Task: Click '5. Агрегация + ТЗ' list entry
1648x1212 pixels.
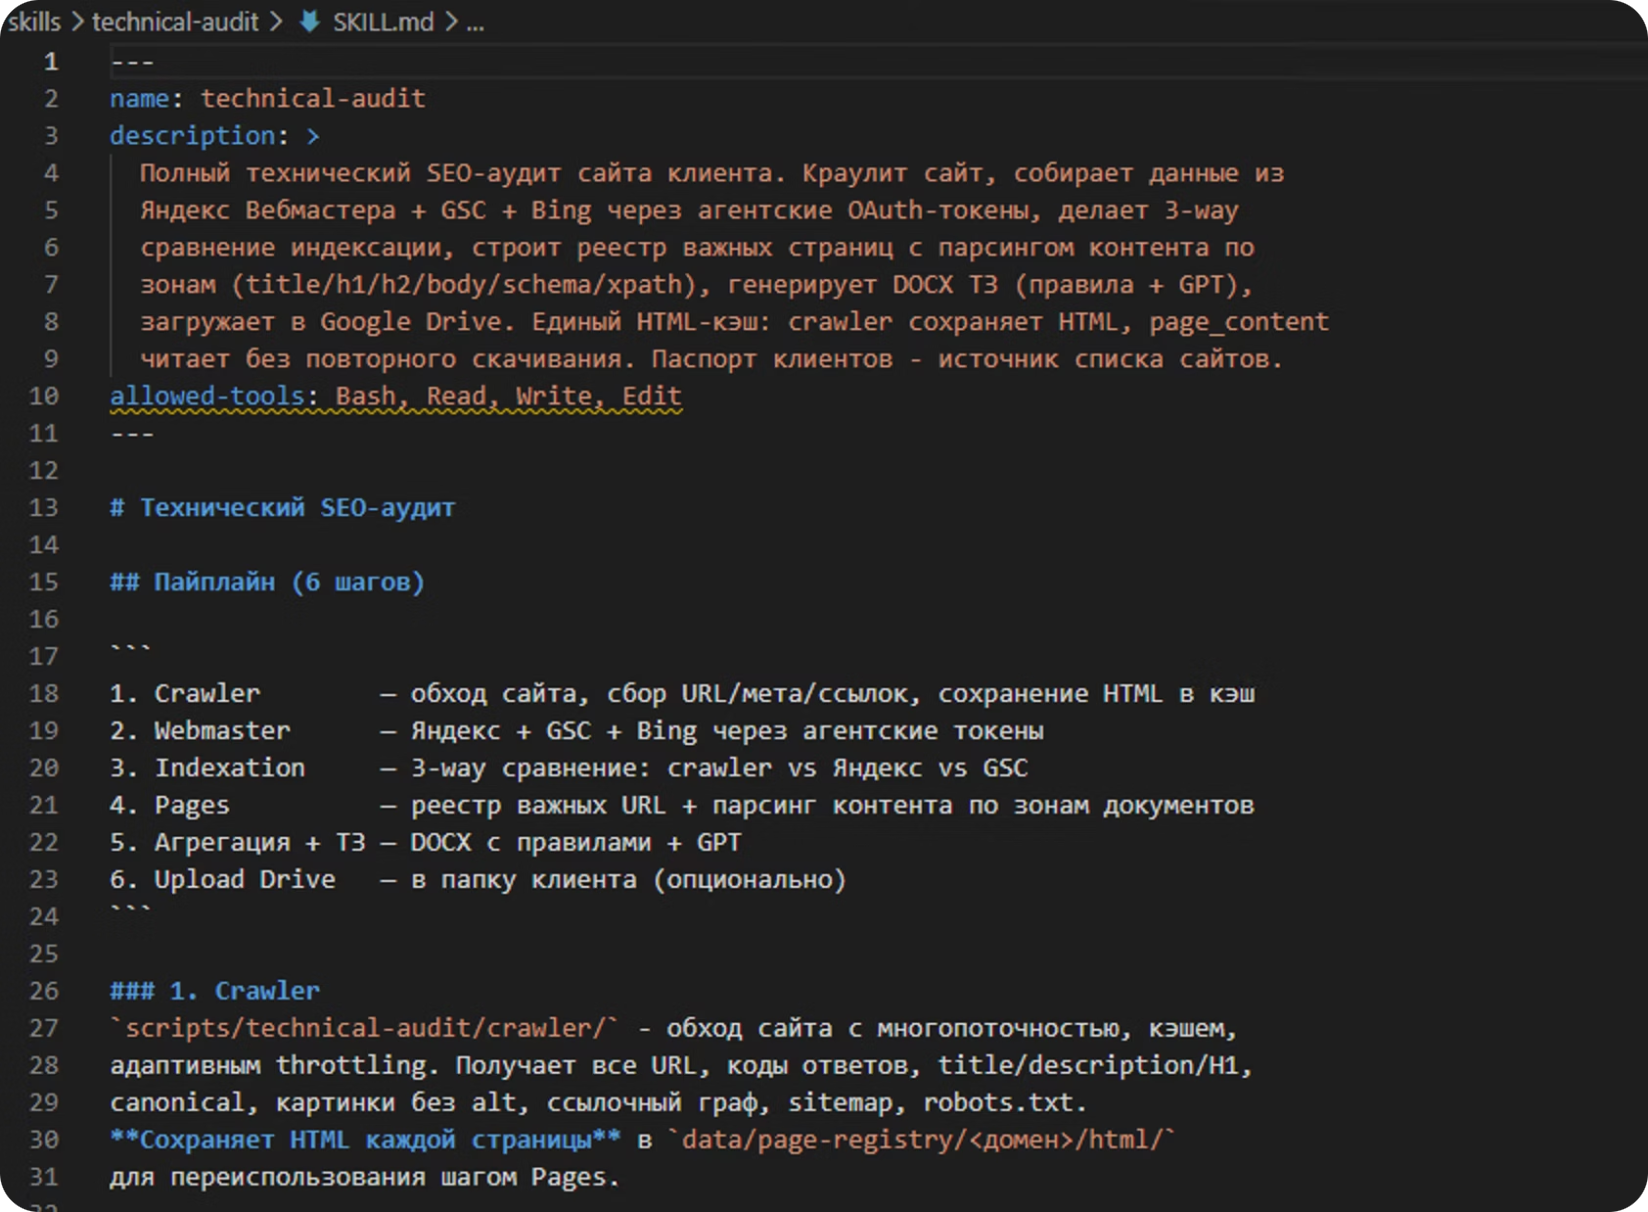Action: tap(237, 842)
